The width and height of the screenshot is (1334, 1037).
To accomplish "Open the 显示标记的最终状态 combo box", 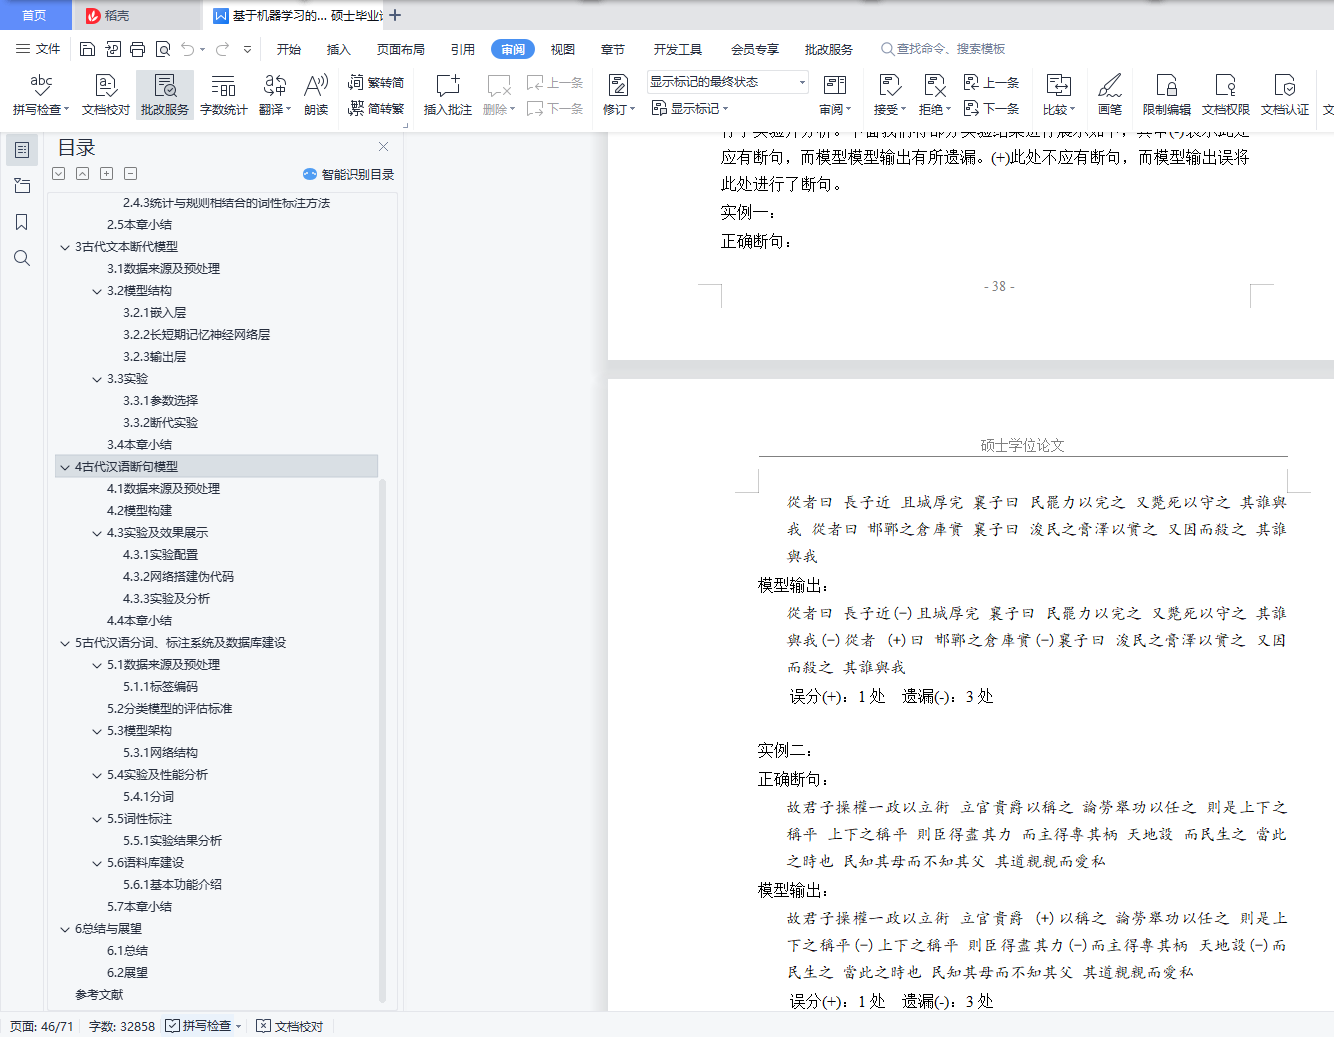I will [728, 82].
